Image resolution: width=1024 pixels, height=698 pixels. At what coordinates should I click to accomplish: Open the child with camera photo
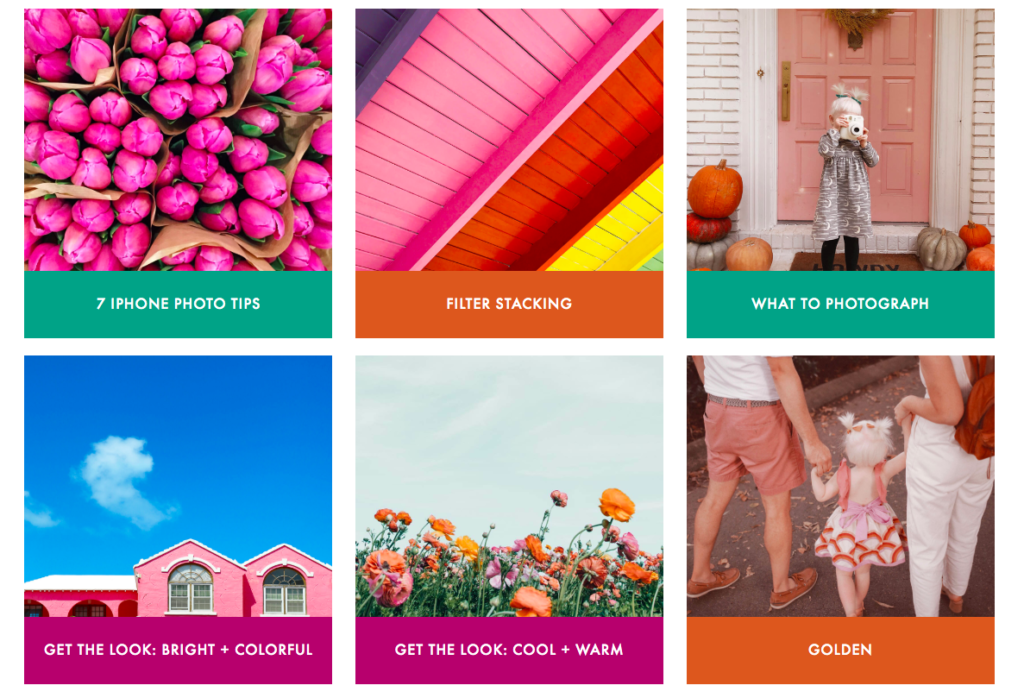click(x=840, y=140)
